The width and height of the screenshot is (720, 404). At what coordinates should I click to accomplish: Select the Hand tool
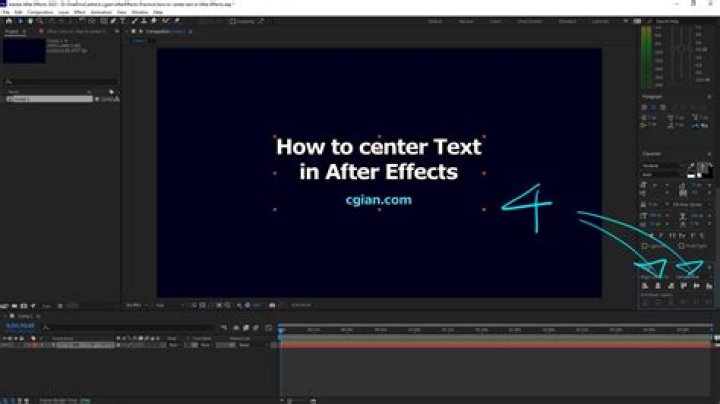30,20
